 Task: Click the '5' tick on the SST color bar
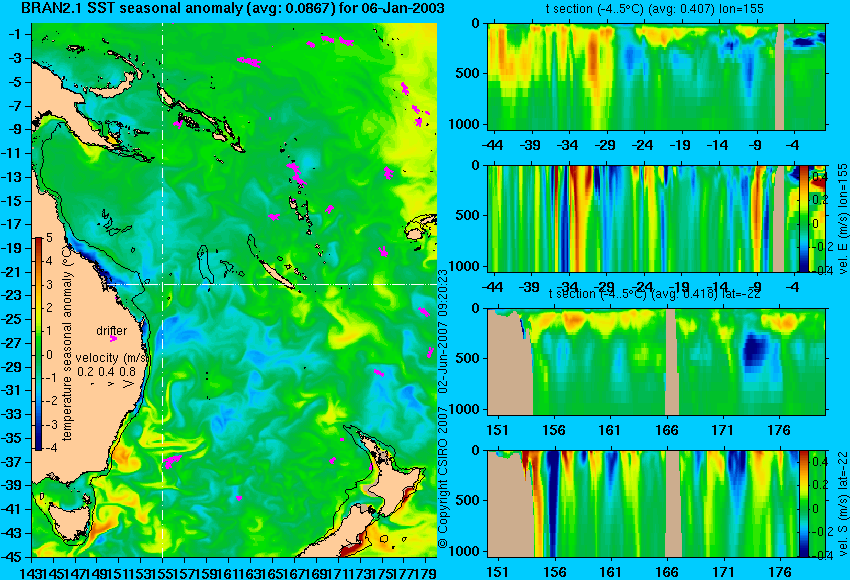pos(49,238)
